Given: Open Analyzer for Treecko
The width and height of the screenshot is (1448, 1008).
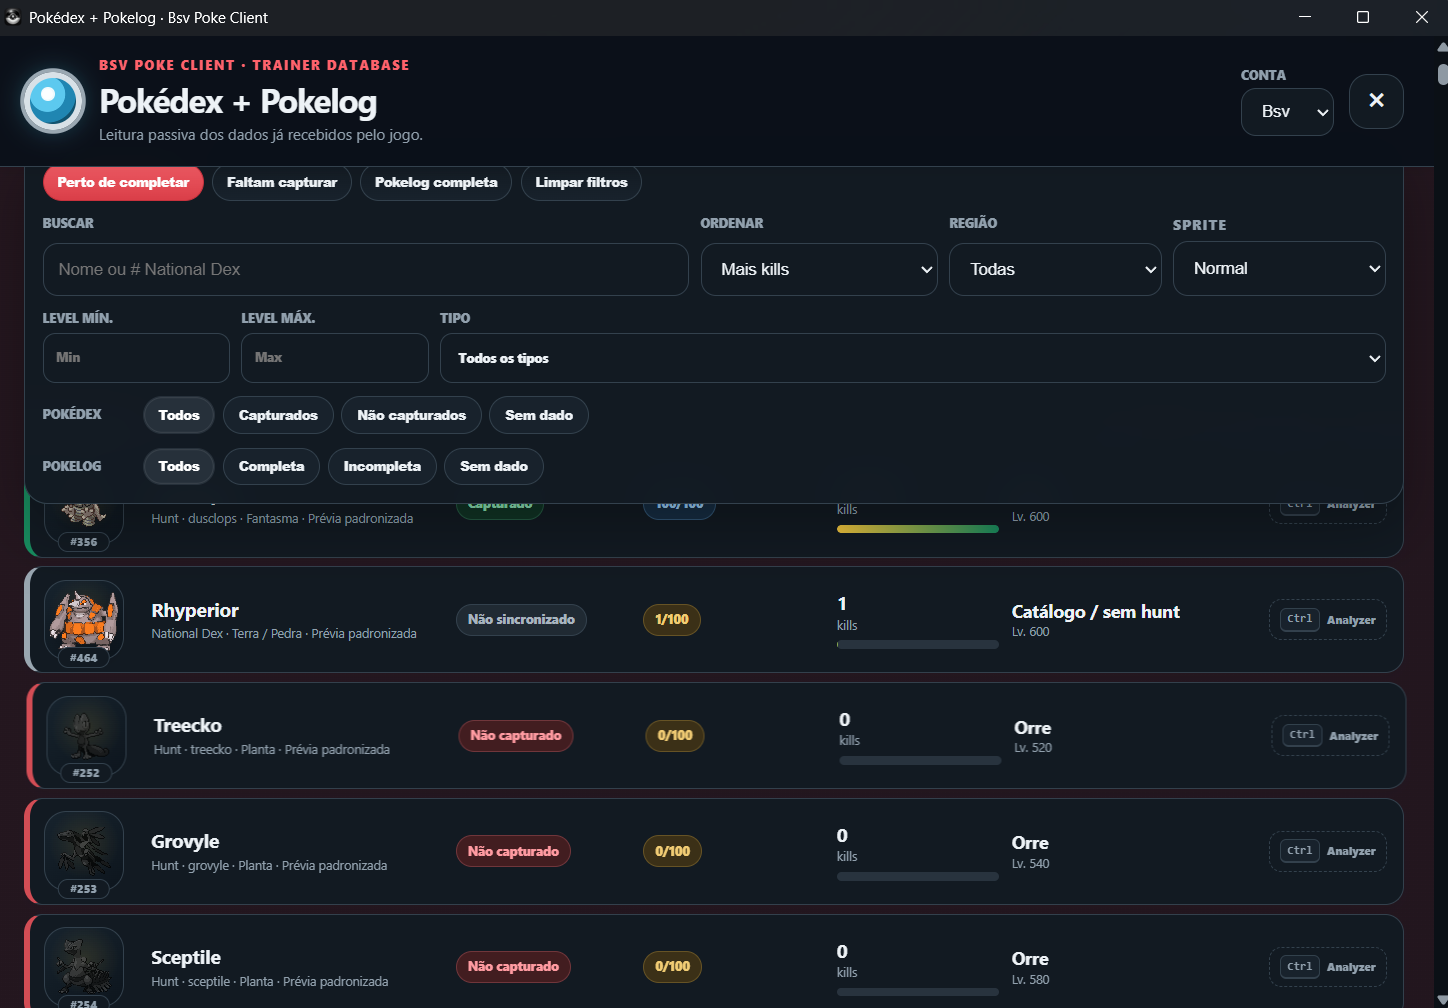Looking at the screenshot, I should (1330, 736).
